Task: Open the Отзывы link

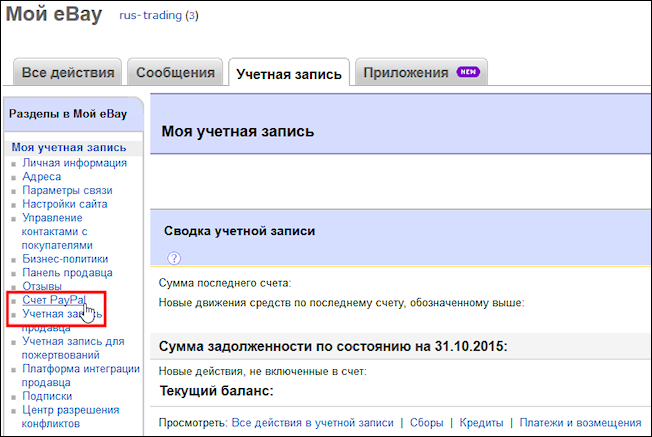Action: [42, 286]
